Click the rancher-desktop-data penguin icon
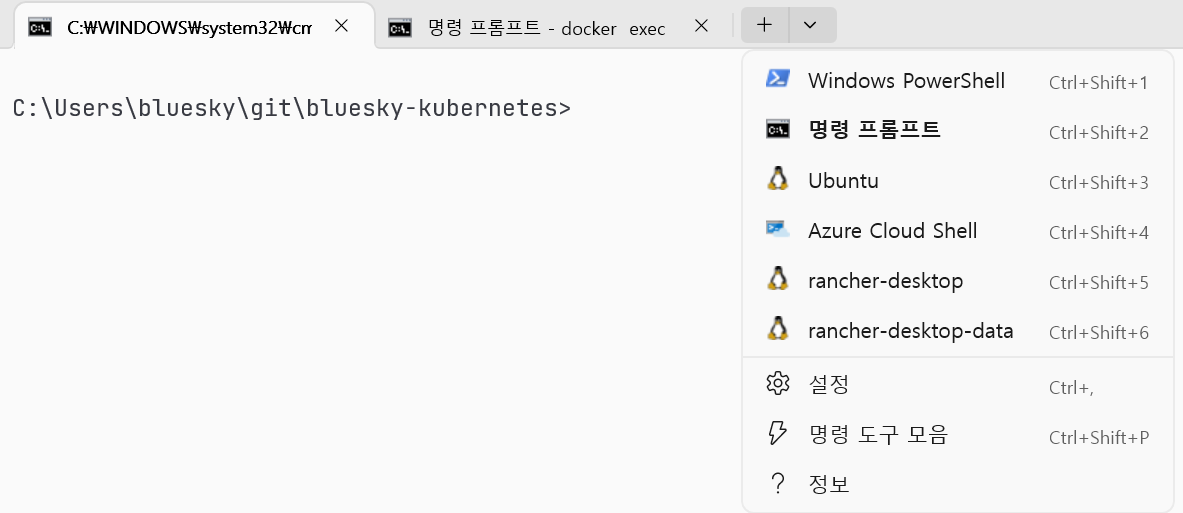This screenshot has height=513, width=1183. click(778, 329)
